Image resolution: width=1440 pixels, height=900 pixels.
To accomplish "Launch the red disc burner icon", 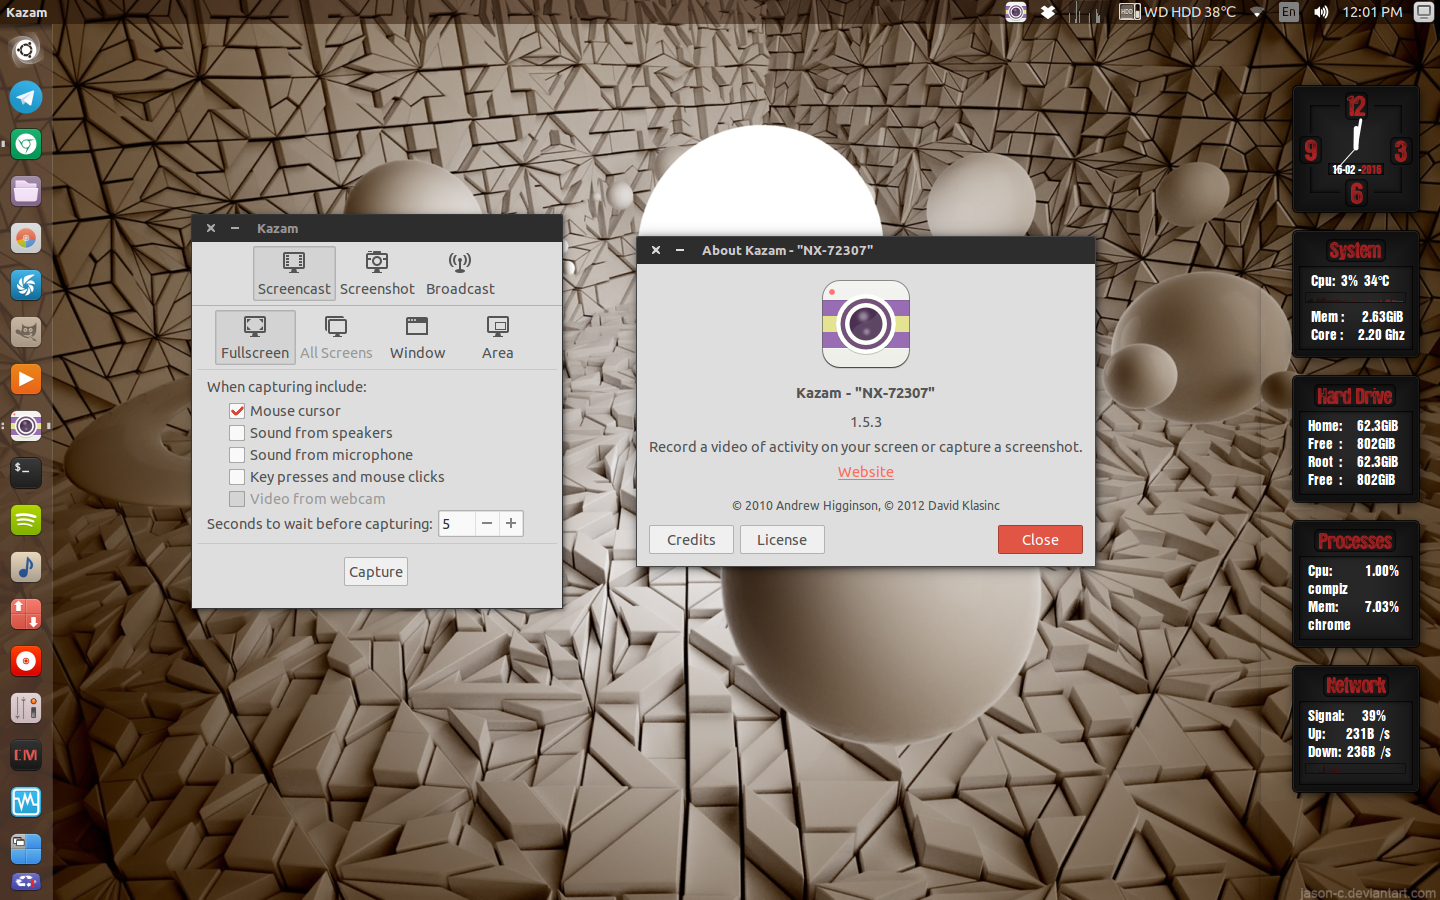I will [26, 661].
